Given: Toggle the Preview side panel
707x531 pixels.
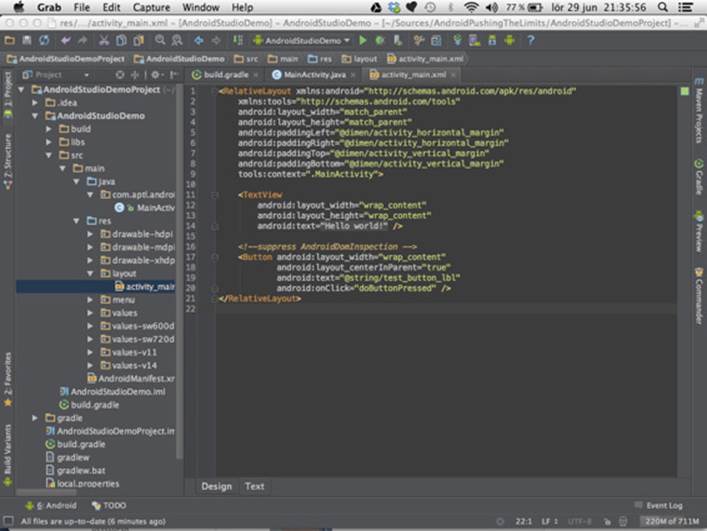Looking at the screenshot, I should point(698,231).
